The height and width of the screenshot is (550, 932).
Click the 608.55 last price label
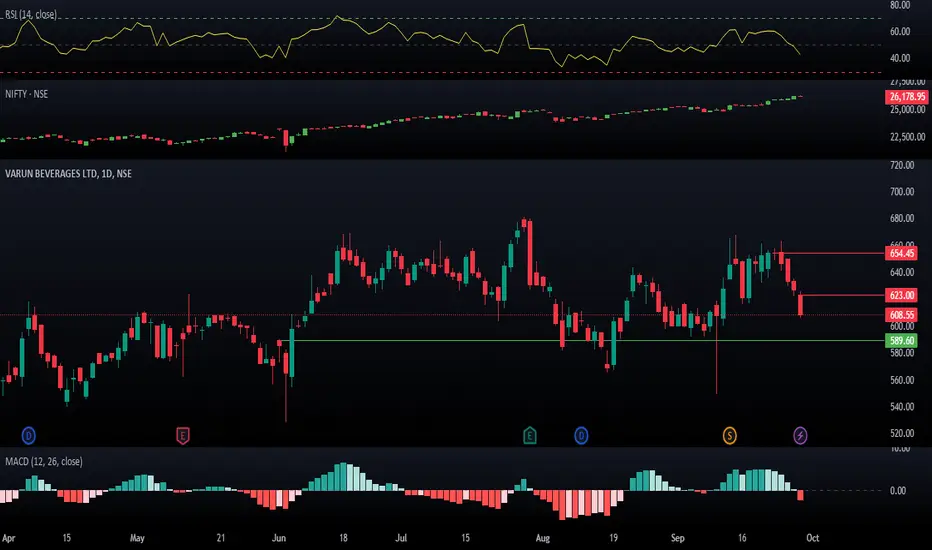[x=902, y=315]
